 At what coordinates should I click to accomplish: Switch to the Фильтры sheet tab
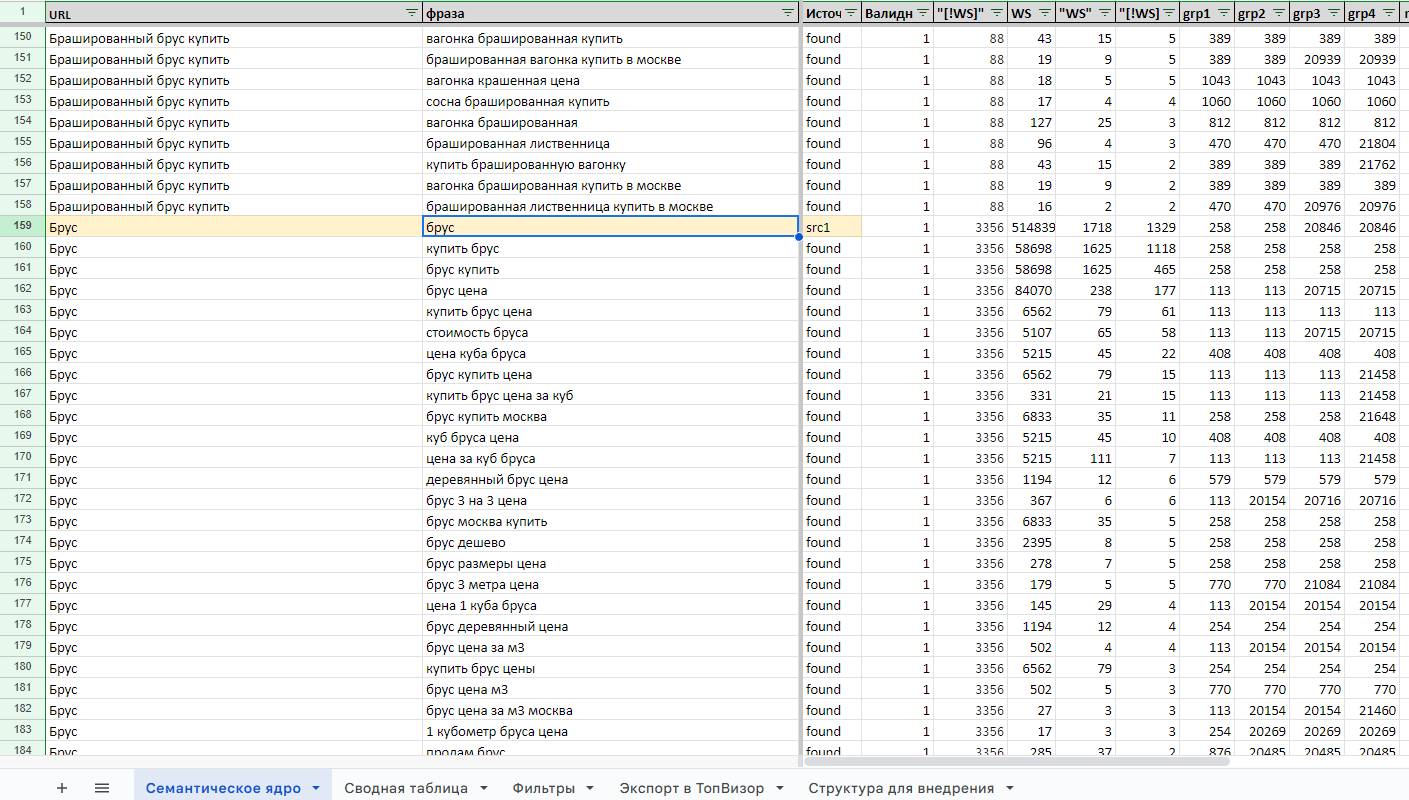click(543, 788)
